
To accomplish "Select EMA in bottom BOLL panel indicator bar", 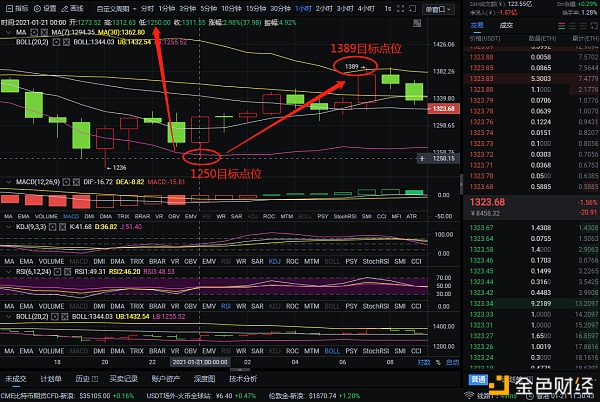I will click(x=26, y=351).
